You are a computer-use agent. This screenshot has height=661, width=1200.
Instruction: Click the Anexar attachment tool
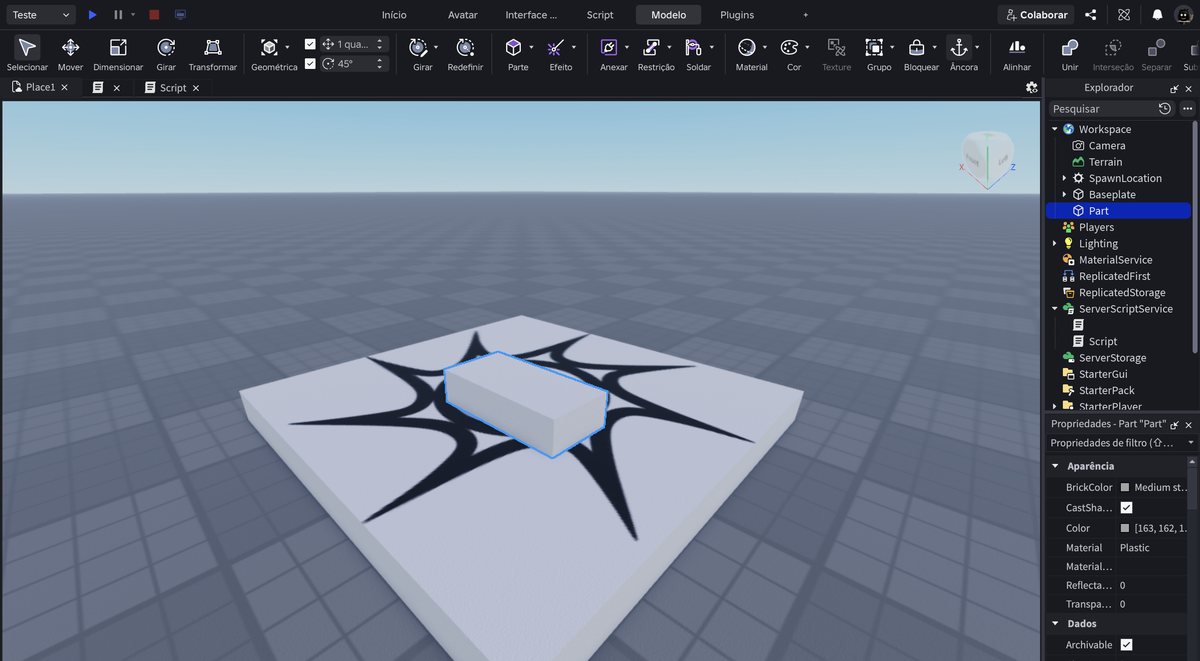click(608, 48)
